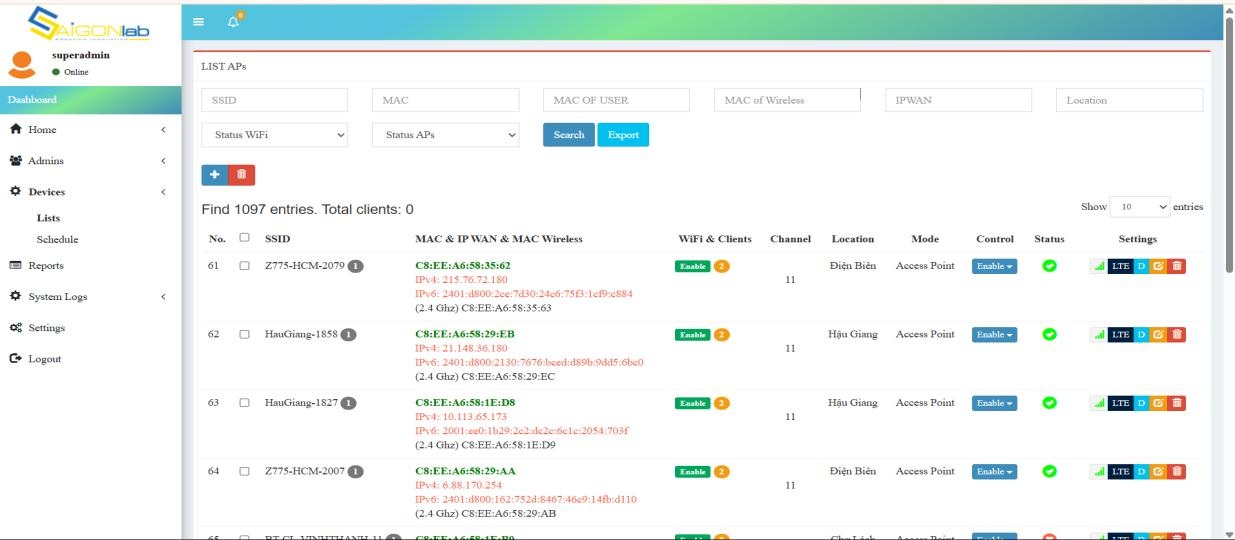This screenshot has height=540, width=1235.
Task: Click the superadmin avatar icon
Action: (x=21, y=63)
